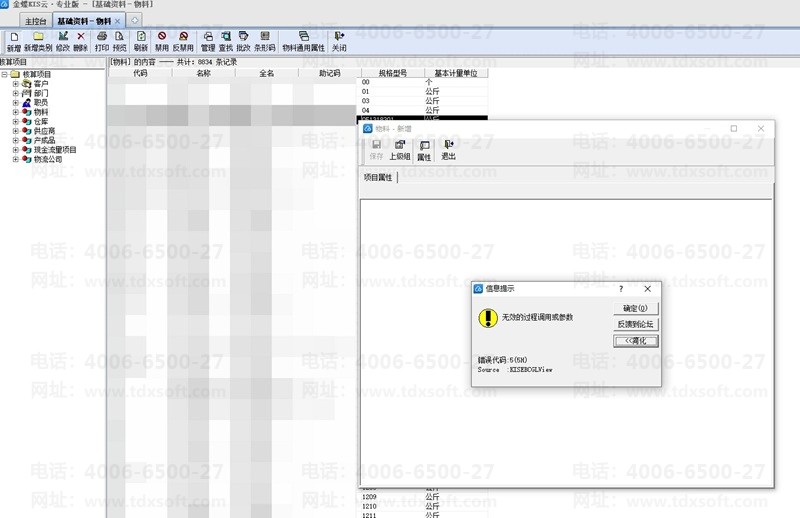Click the 确定(O) button

click(x=636, y=308)
